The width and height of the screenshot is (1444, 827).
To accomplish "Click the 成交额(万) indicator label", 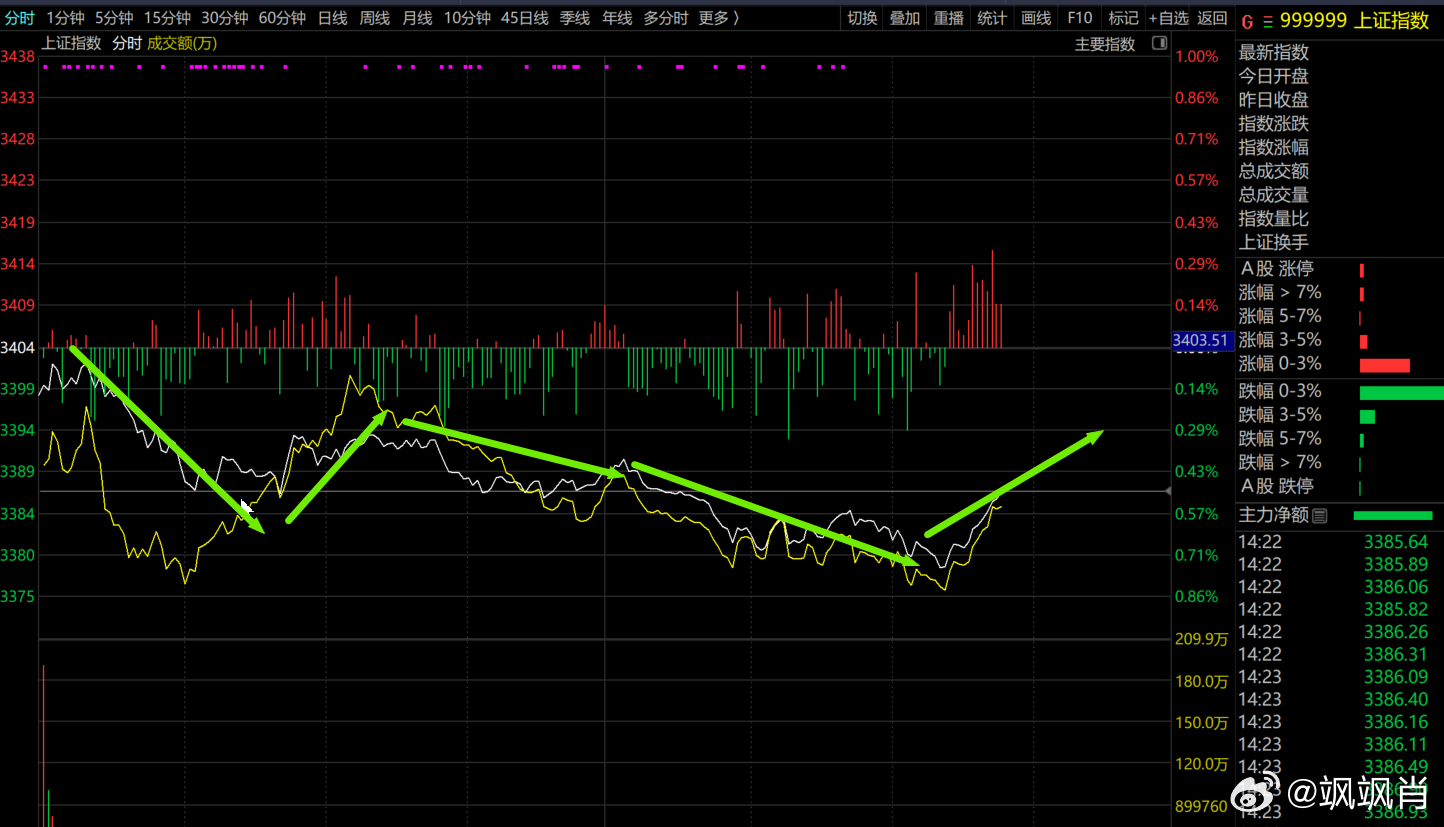I will pyautogui.click(x=181, y=43).
